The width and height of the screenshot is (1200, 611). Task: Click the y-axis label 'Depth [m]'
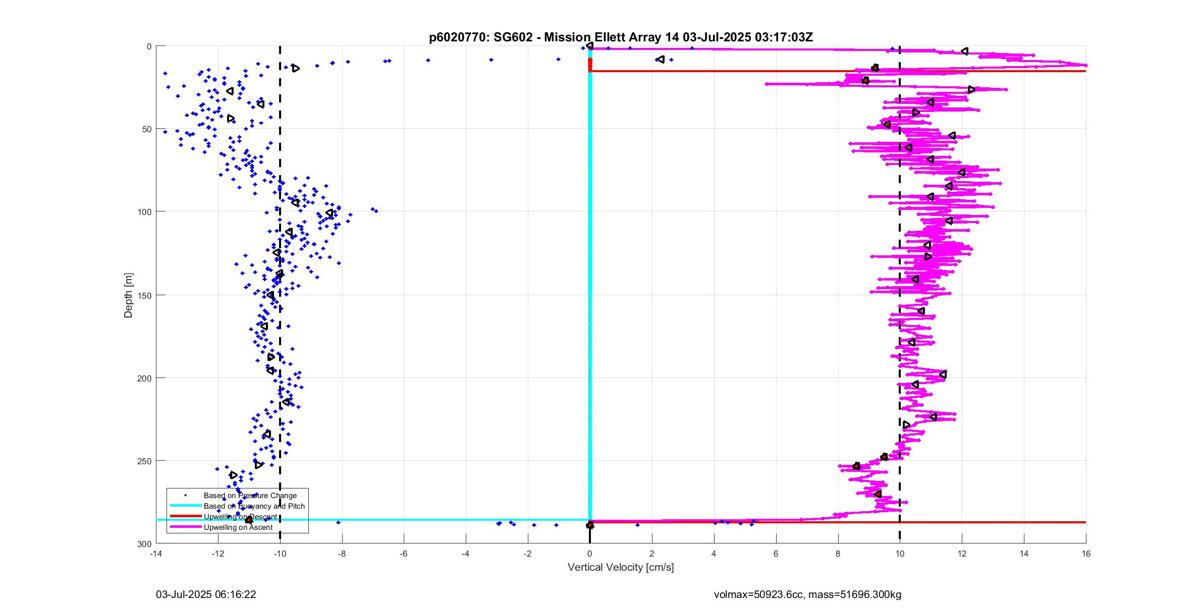[129, 295]
